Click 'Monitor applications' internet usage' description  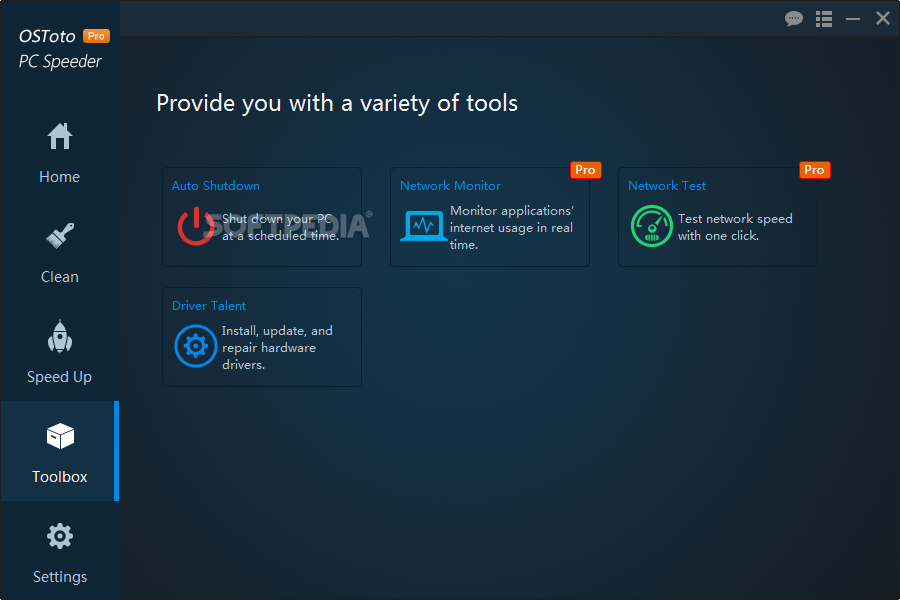(x=511, y=228)
